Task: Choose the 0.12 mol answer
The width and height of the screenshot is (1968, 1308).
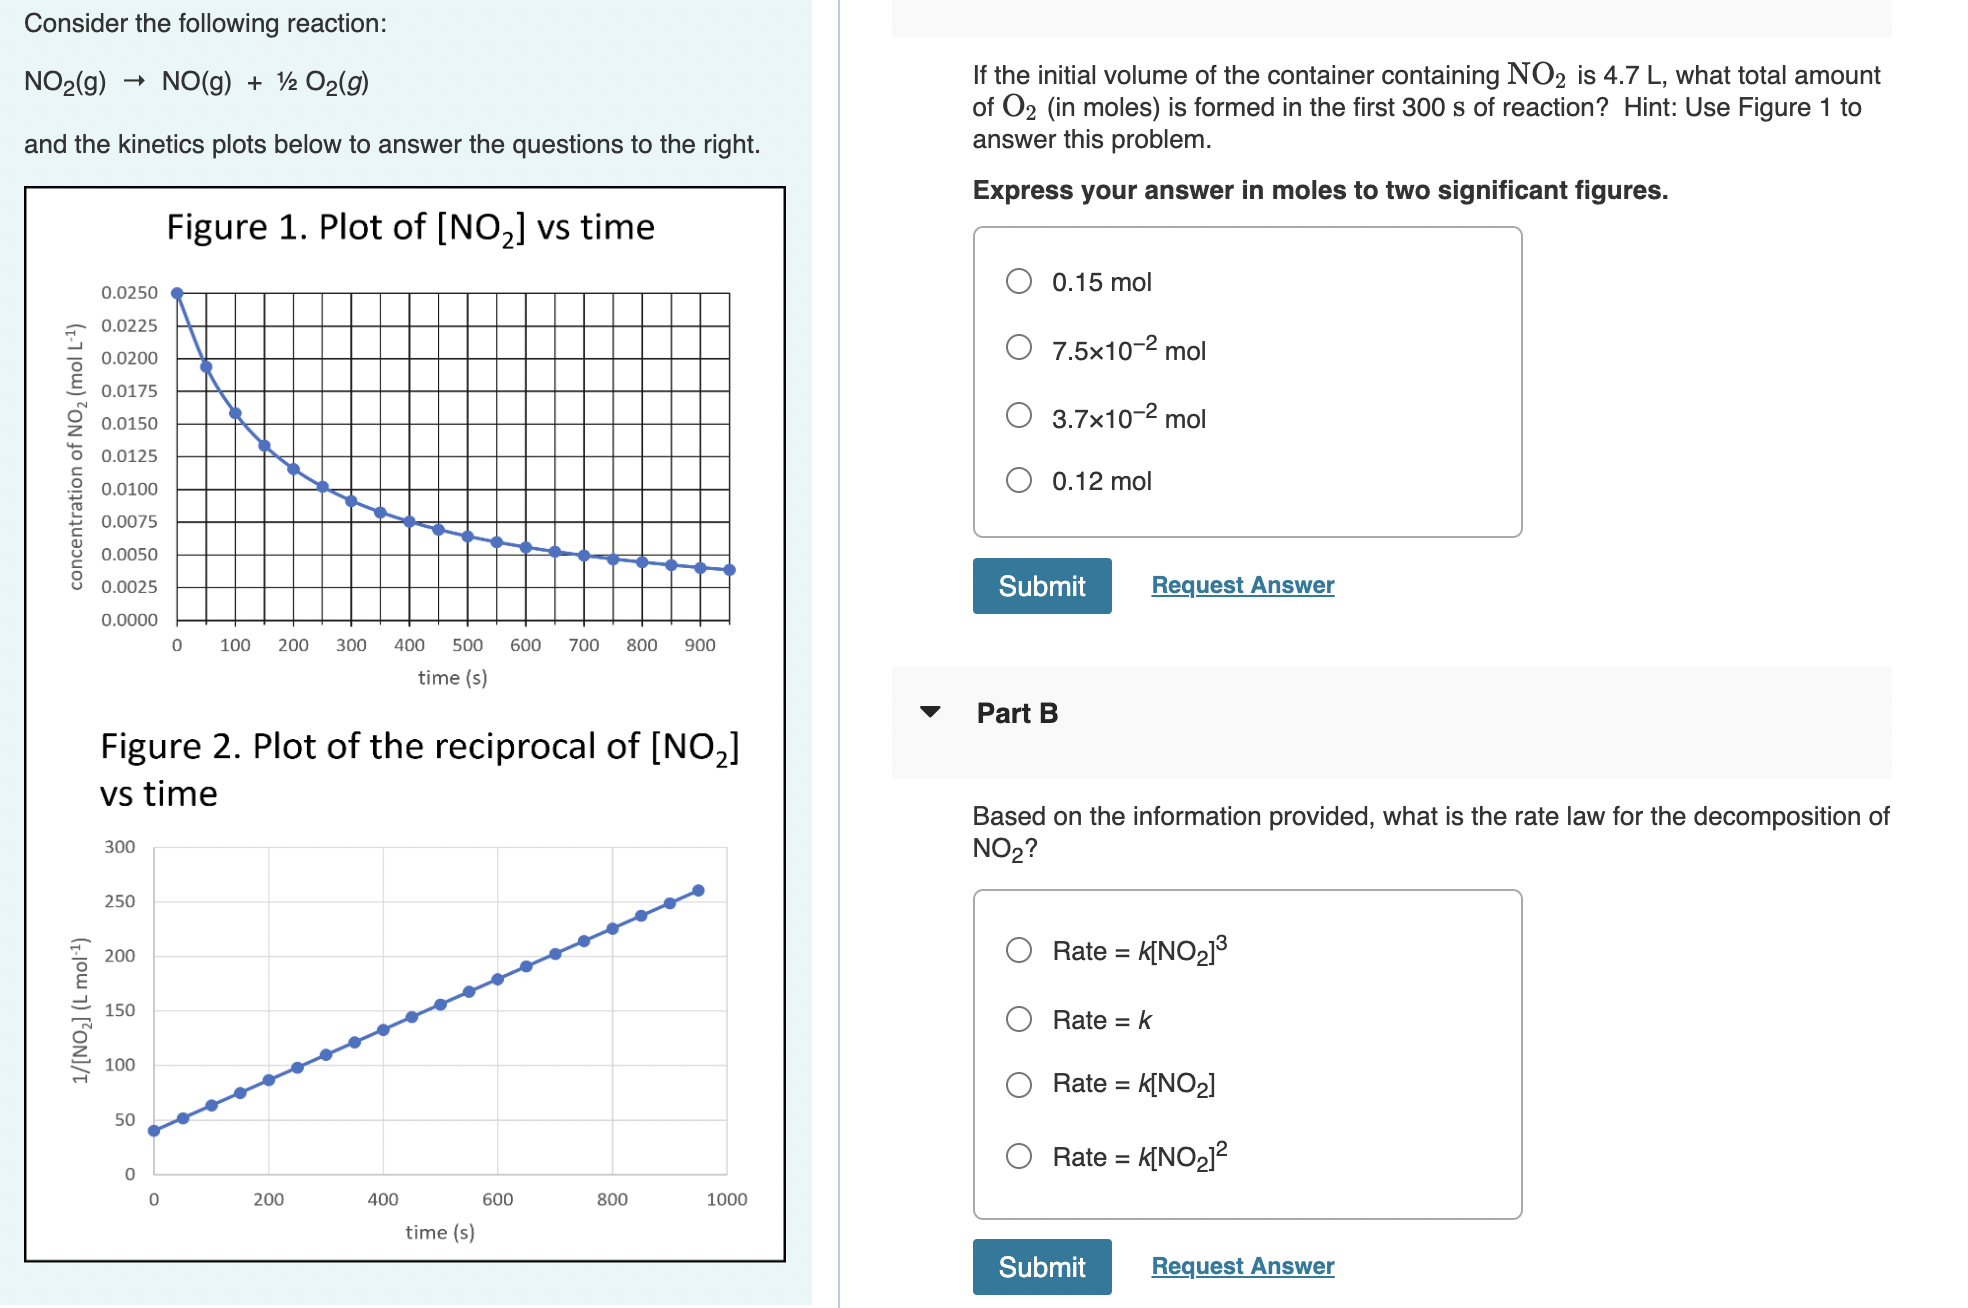Action: point(1019,480)
